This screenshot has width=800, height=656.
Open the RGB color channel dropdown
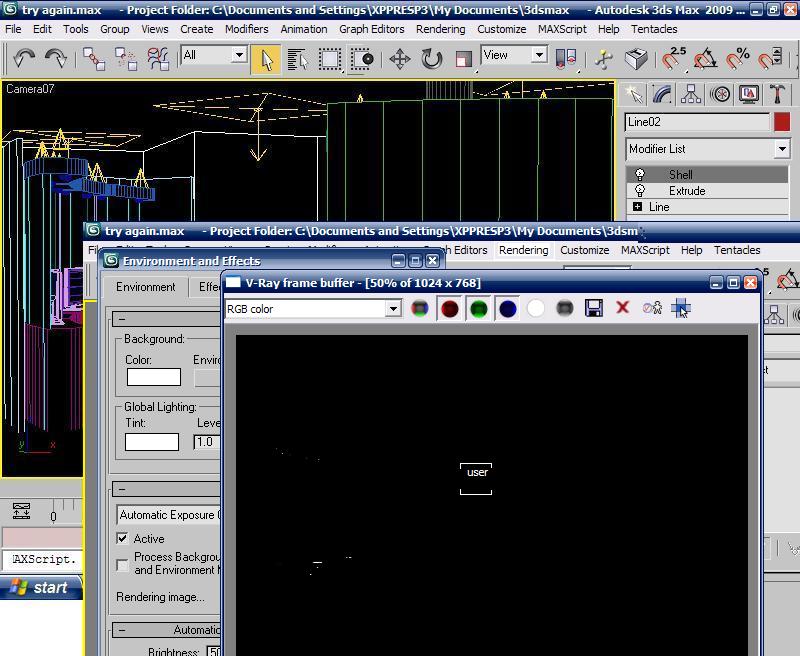click(x=393, y=309)
